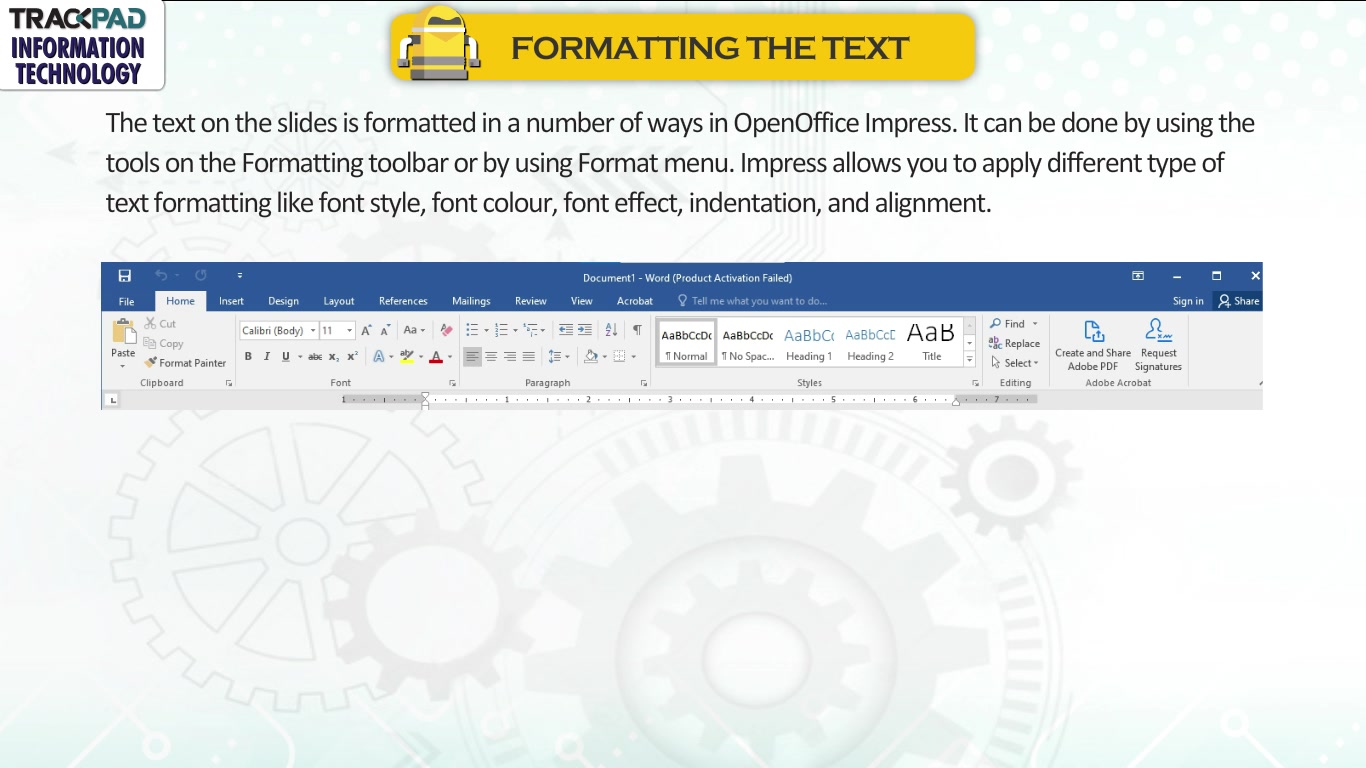Open the Change Case (Aa) dropdown
The image size is (1366, 768).
click(414, 330)
